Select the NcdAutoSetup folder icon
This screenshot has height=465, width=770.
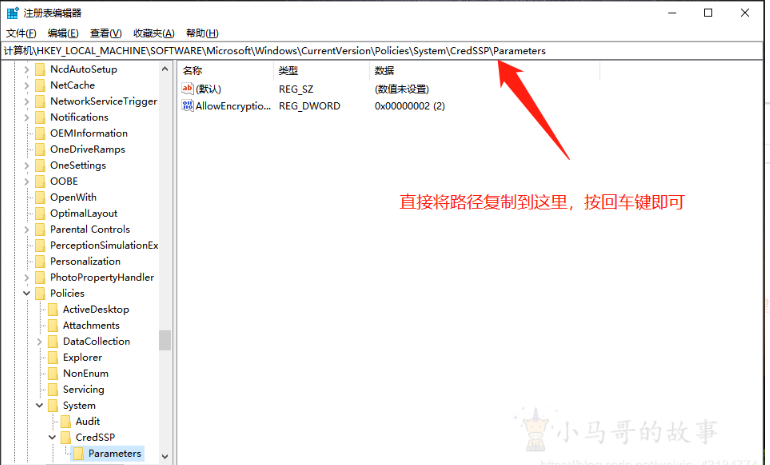coord(40,70)
